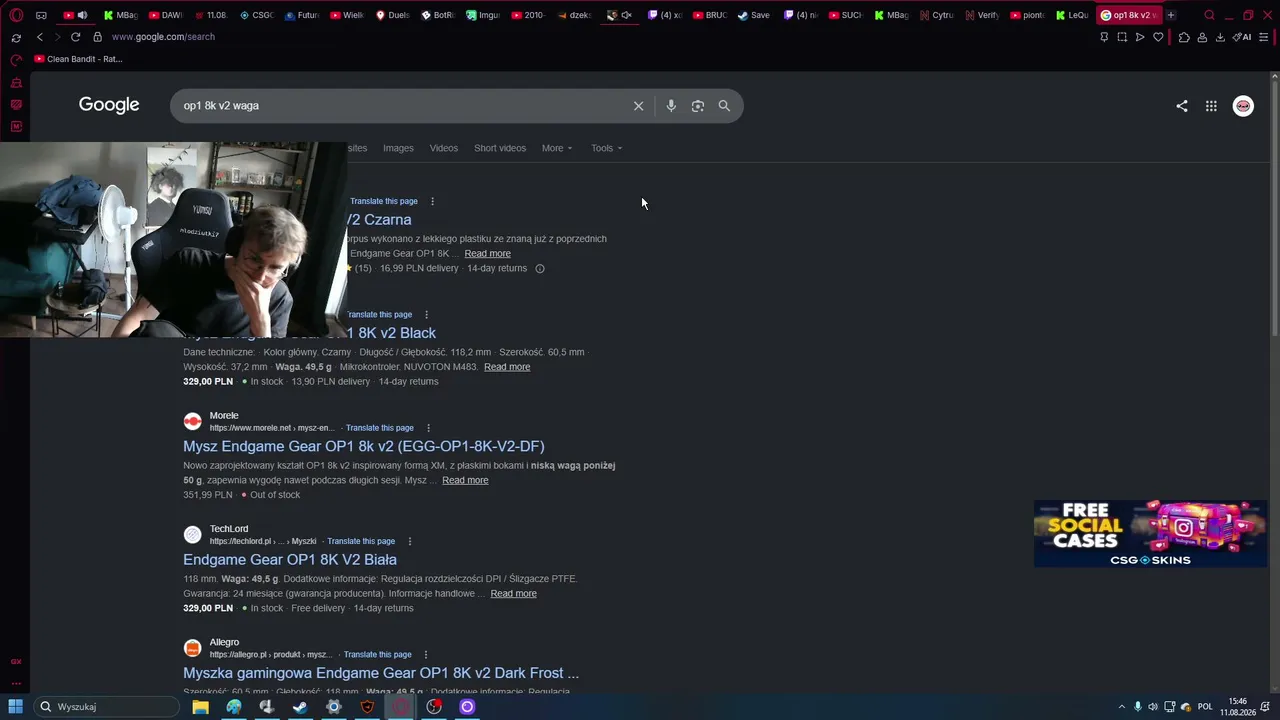Mute the audio in the playing tab

pos(82,15)
